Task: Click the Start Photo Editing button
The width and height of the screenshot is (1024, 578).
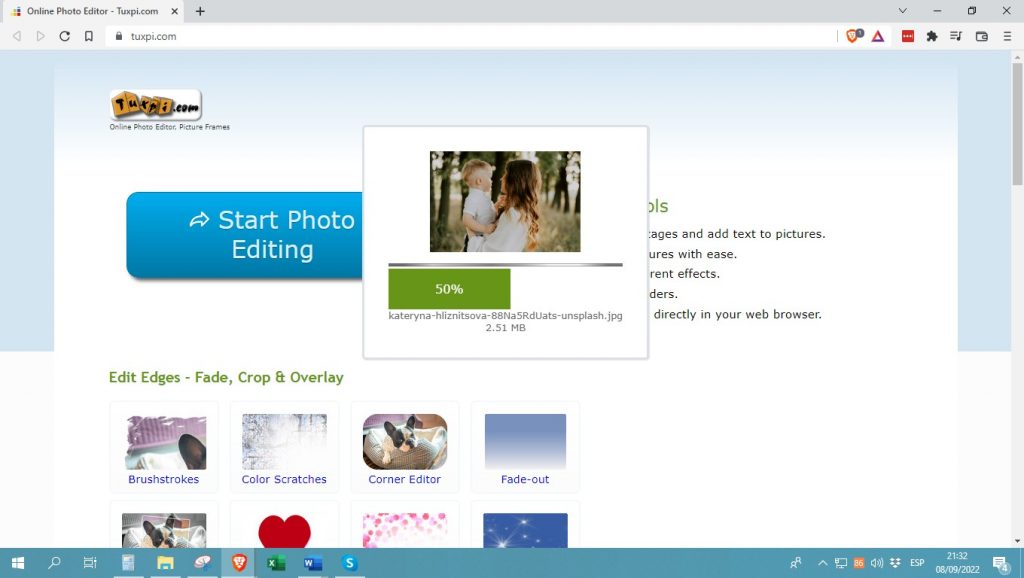Action: (x=245, y=235)
